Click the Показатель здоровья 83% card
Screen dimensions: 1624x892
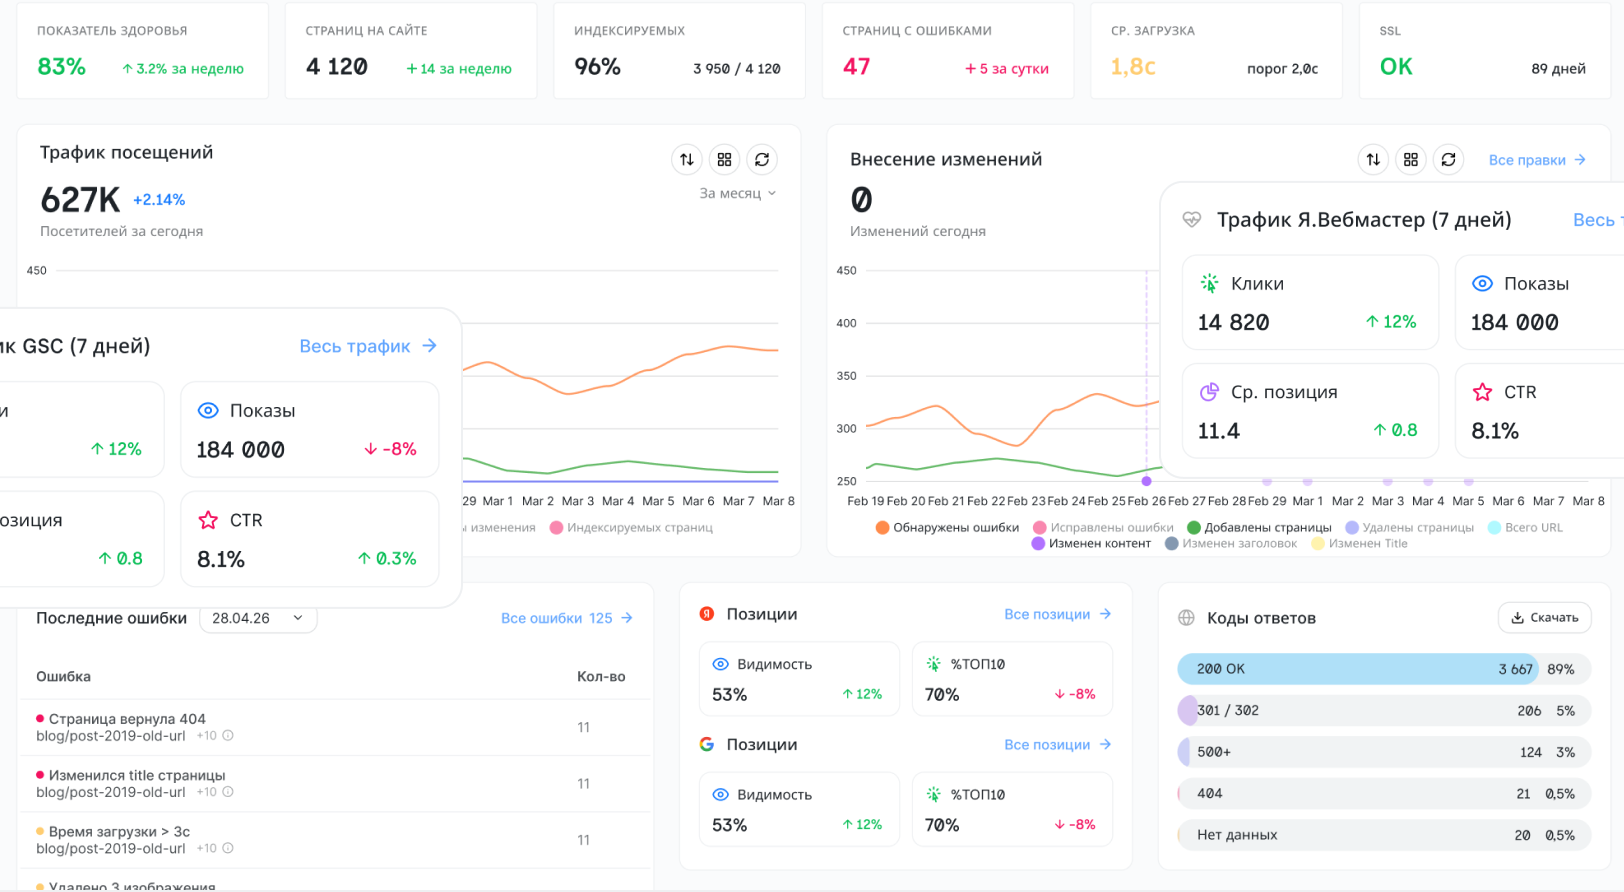click(x=143, y=51)
